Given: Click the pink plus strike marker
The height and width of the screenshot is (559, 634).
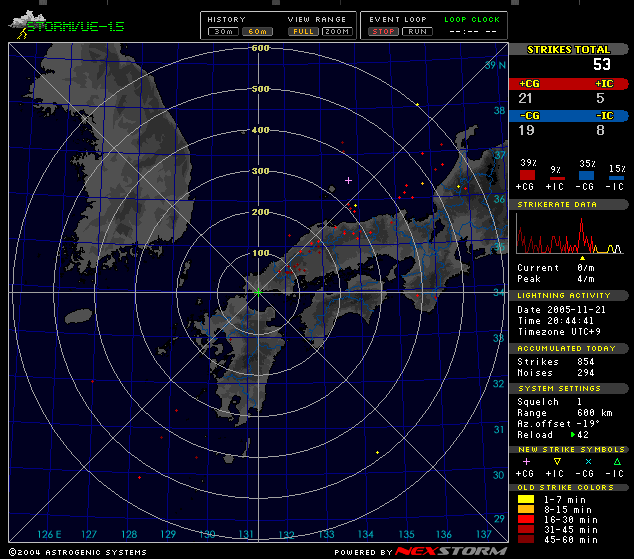Looking at the screenshot, I should [x=348, y=180].
